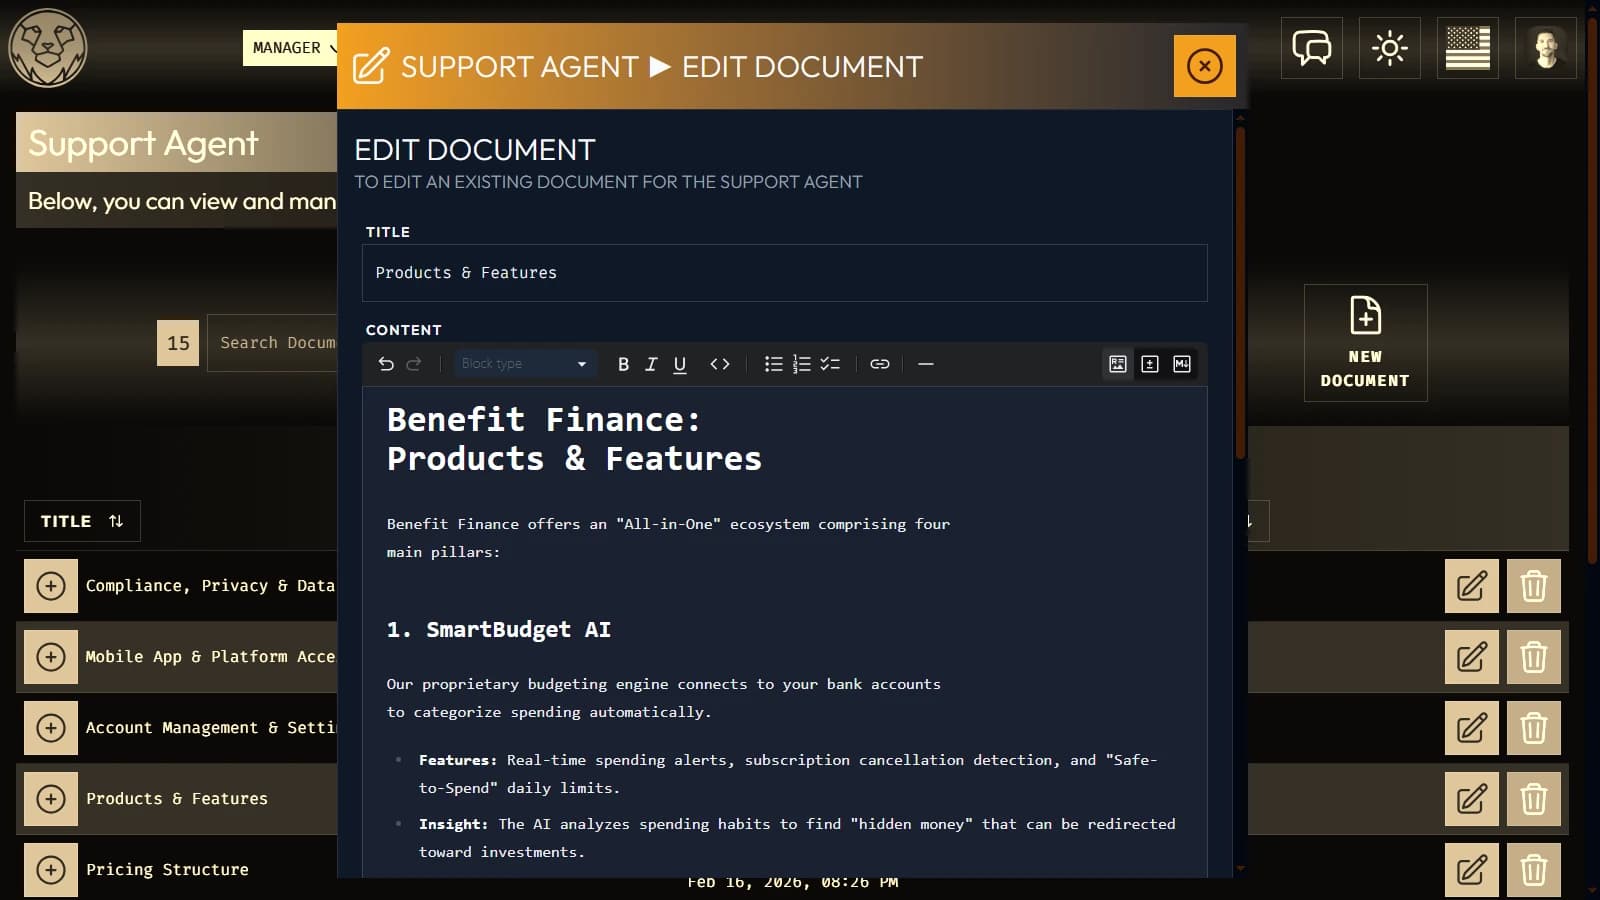This screenshot has width=1600, height=900.
Task: Click inside the document Title field
Action: pyautogui.click(x=784, y=272)
